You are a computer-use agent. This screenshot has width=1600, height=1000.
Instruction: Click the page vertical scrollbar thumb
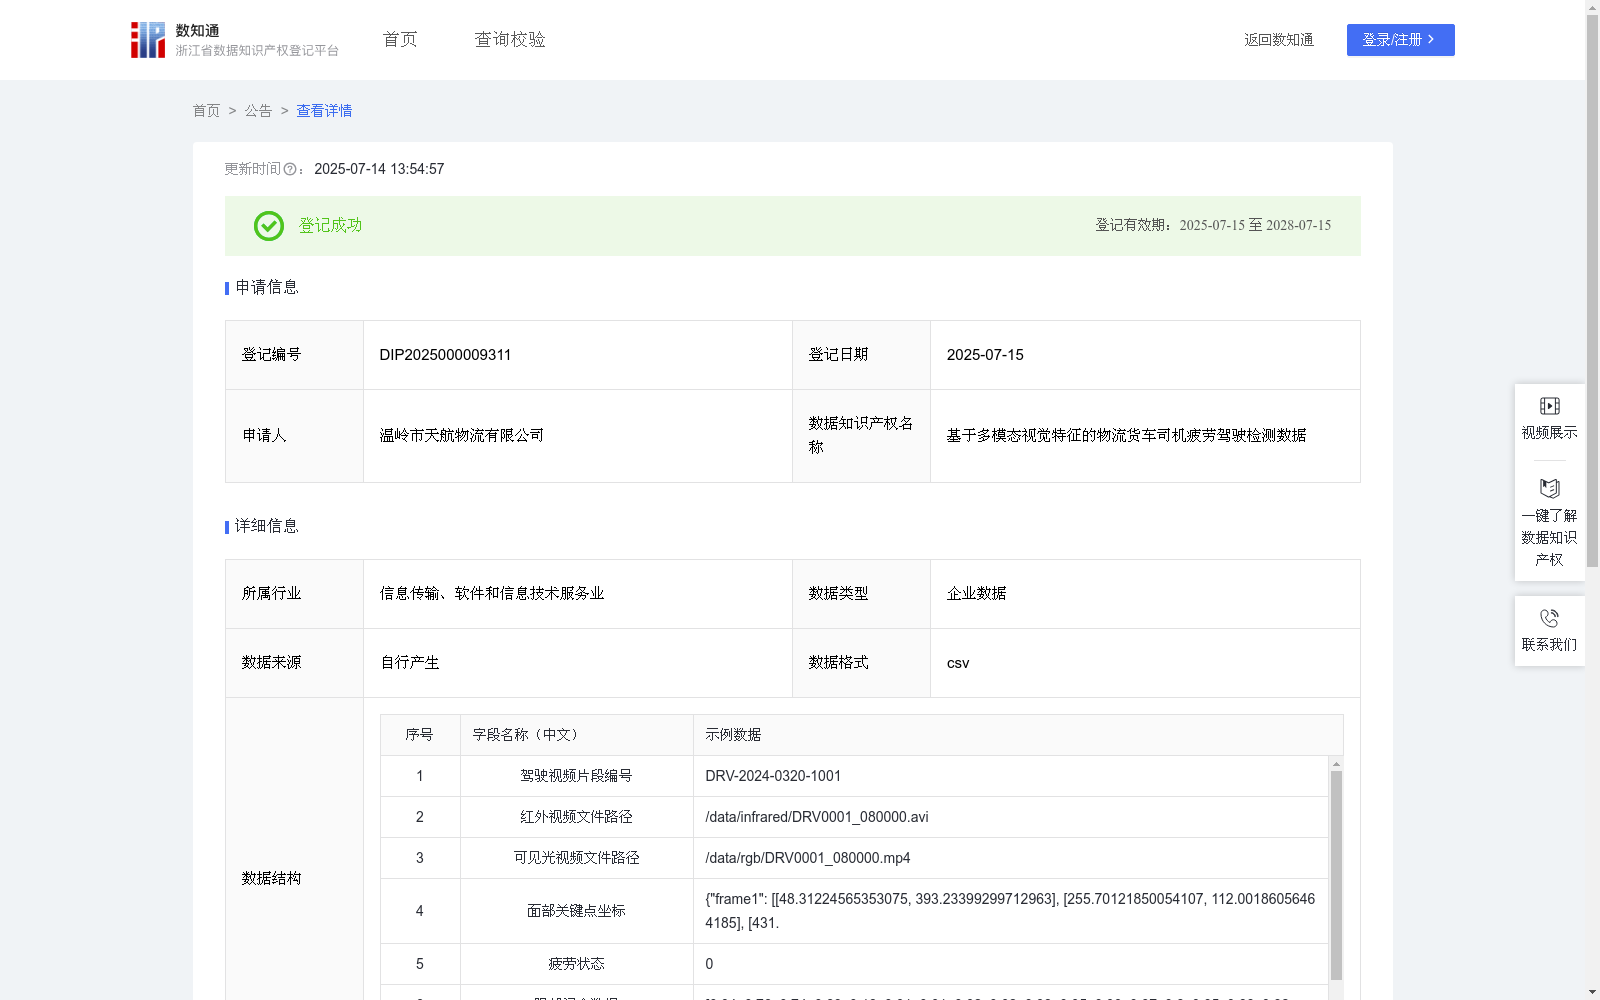(1592, 290)
